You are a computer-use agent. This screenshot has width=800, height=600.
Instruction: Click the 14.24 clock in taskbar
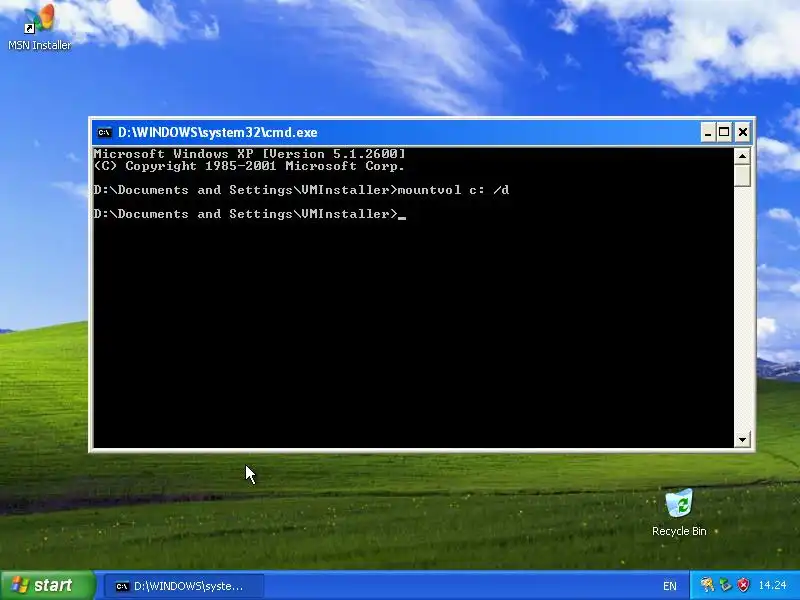pyautogui.click(x=772, y=585)
